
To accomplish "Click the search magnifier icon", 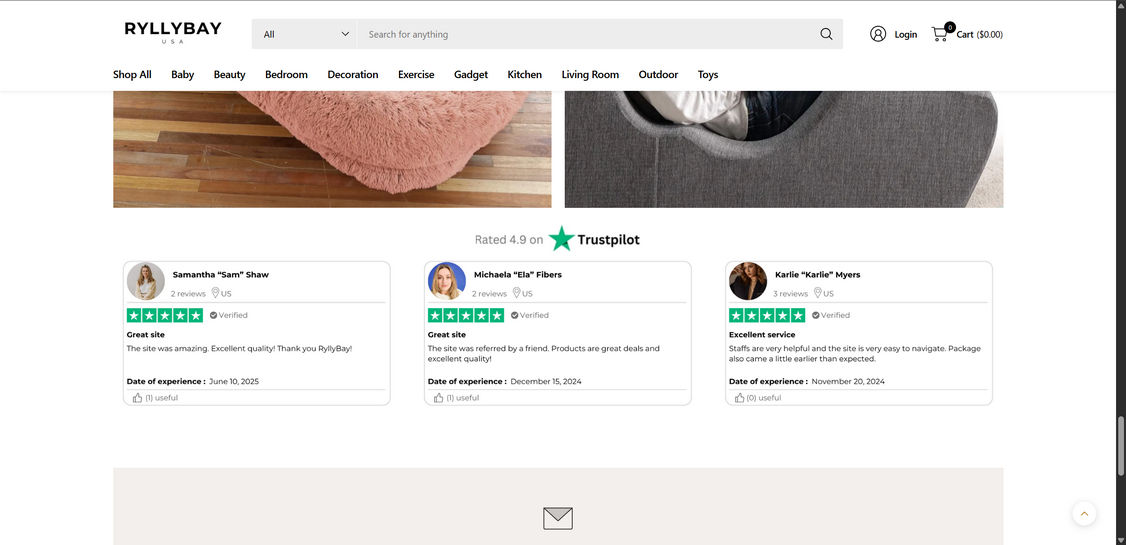I will pos(826,34).
